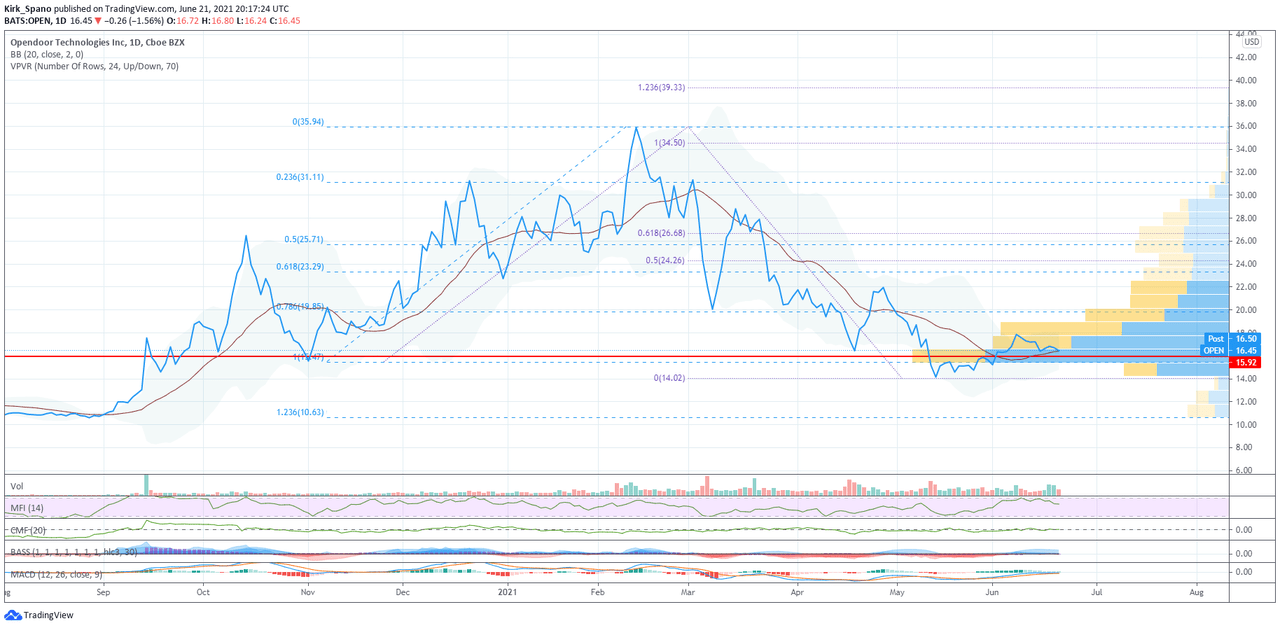Click the OPEN 16.45 price label
1280x628 pixels.
coord(1232,350)
